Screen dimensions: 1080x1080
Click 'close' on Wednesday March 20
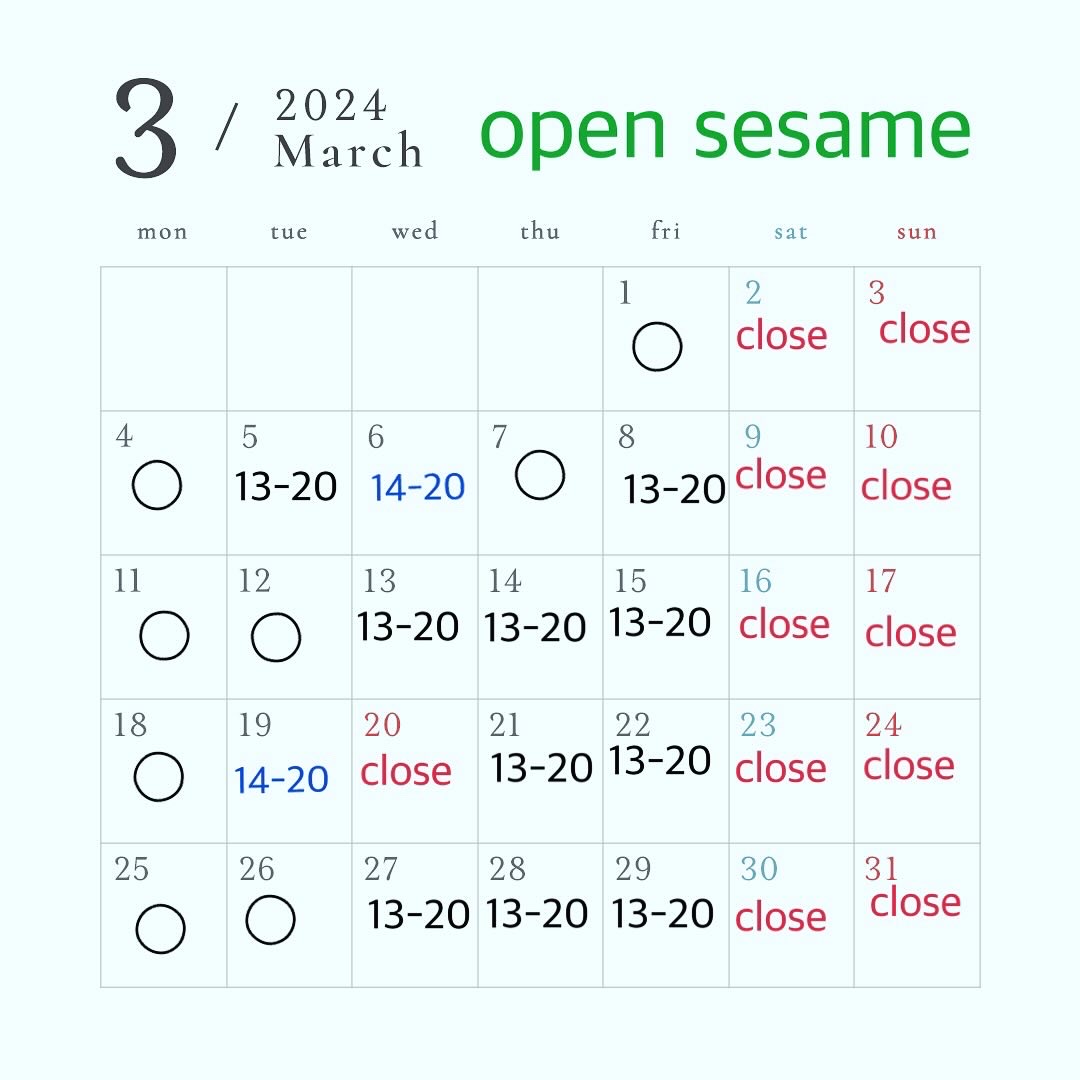coord(406,772)
